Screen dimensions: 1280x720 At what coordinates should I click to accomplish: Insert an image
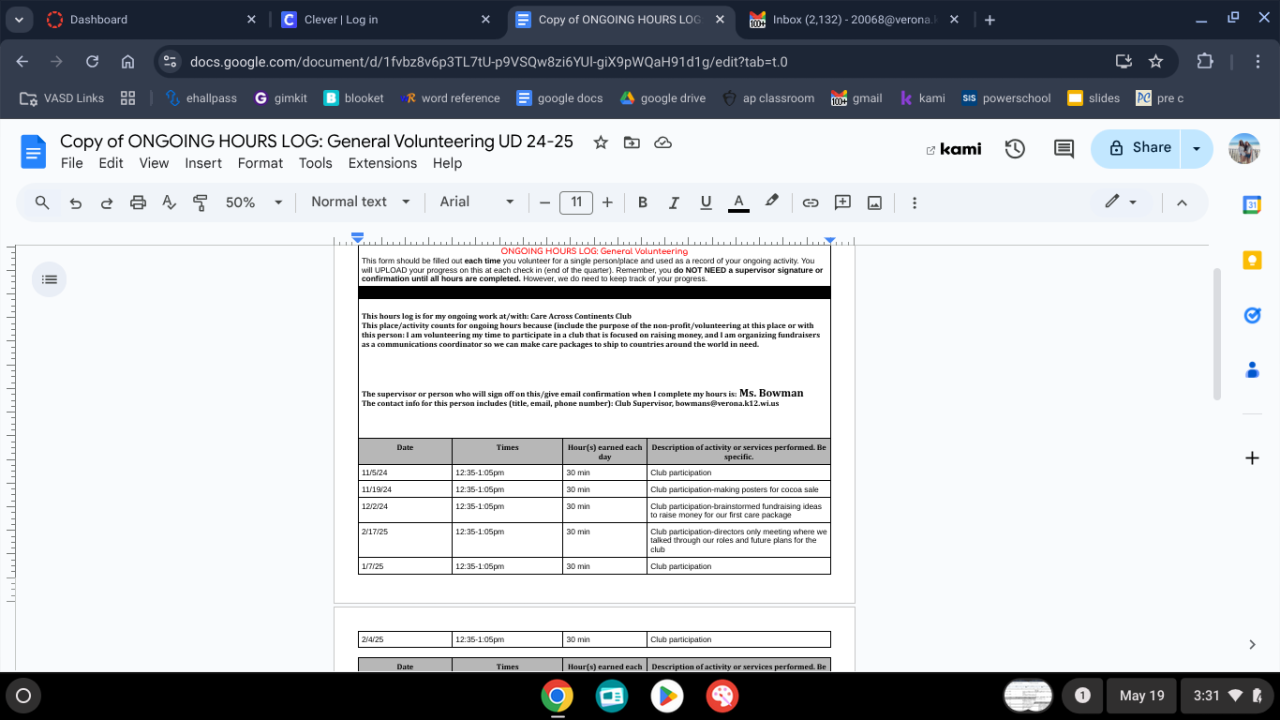coord(875,202)
